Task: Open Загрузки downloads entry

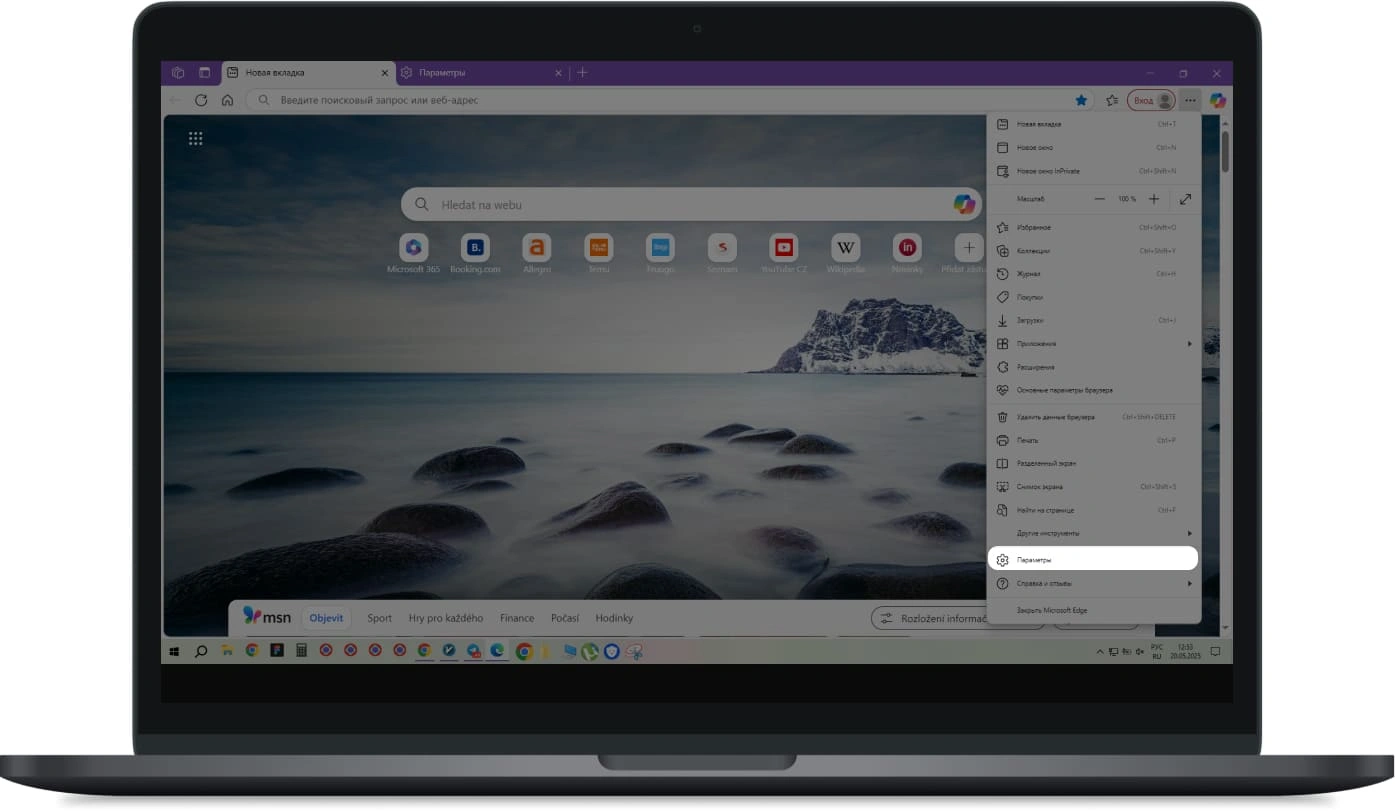Action: 1092,320
